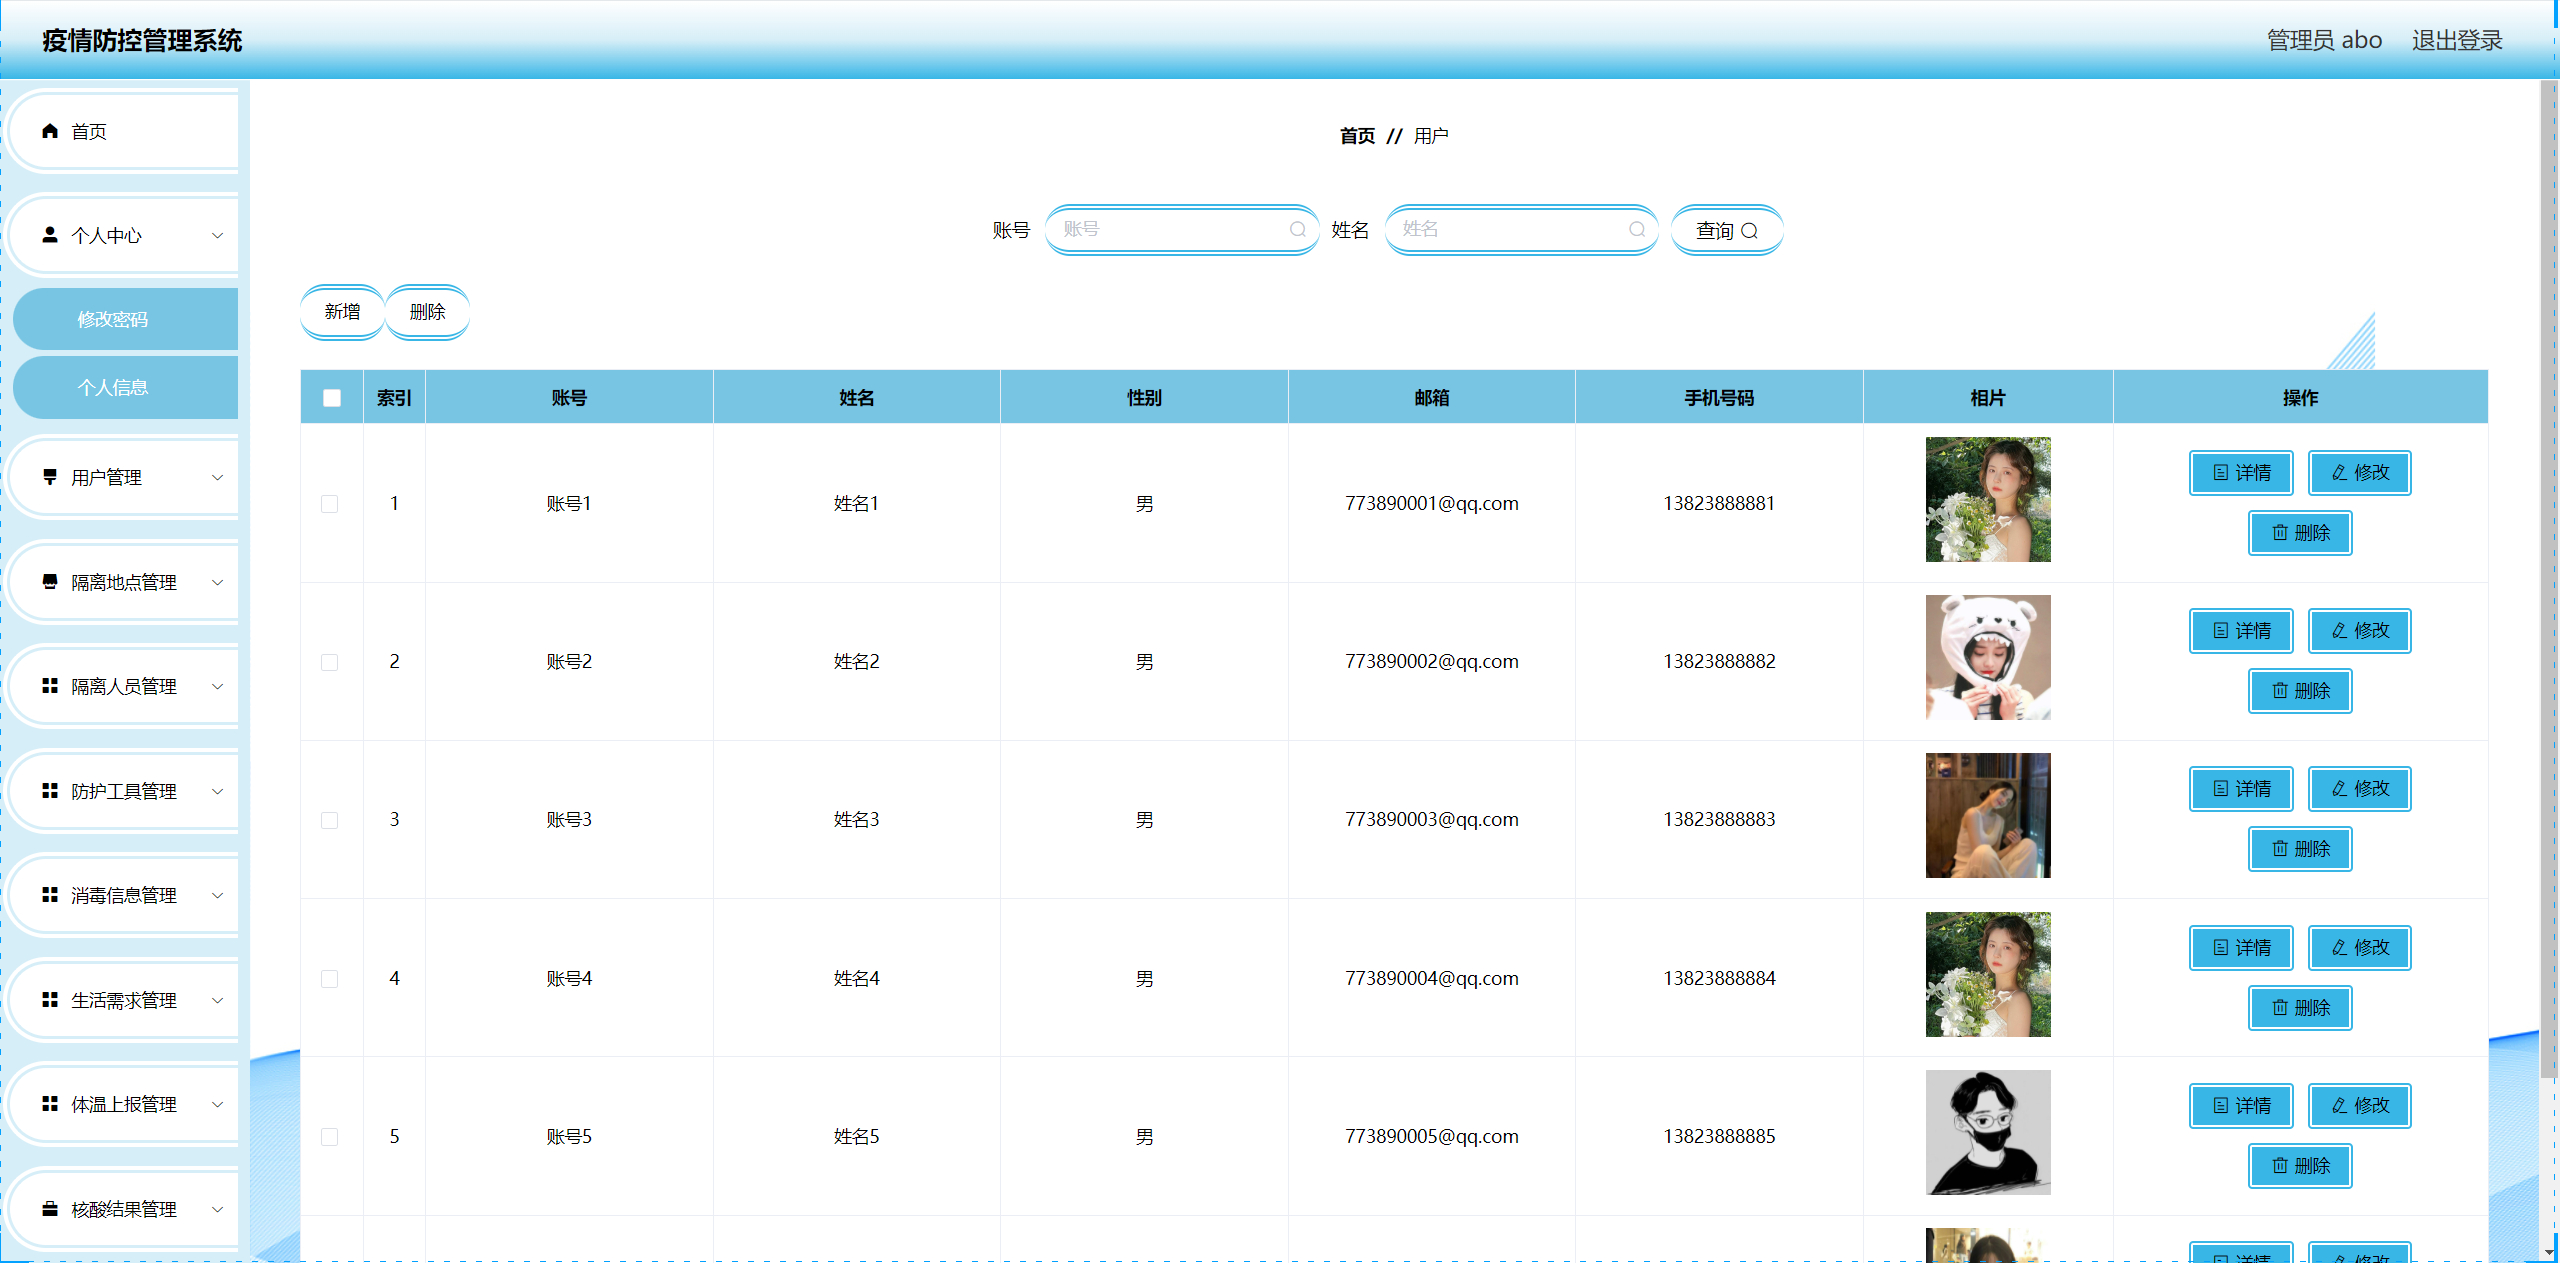Click the 消毒信息管理 sidebar icon

tap(48, 895)
